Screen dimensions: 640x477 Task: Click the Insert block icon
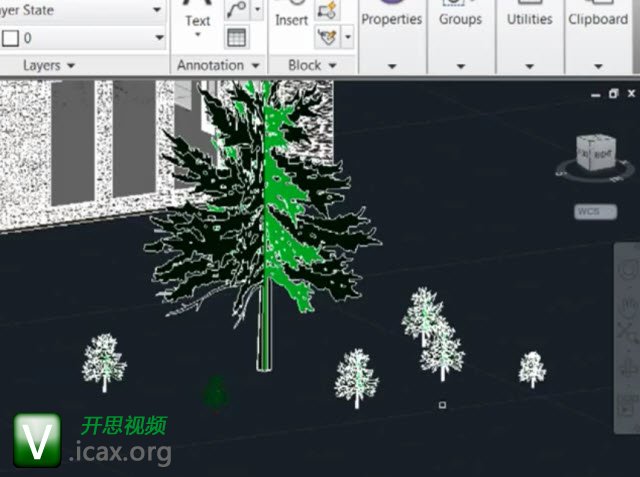291,19
